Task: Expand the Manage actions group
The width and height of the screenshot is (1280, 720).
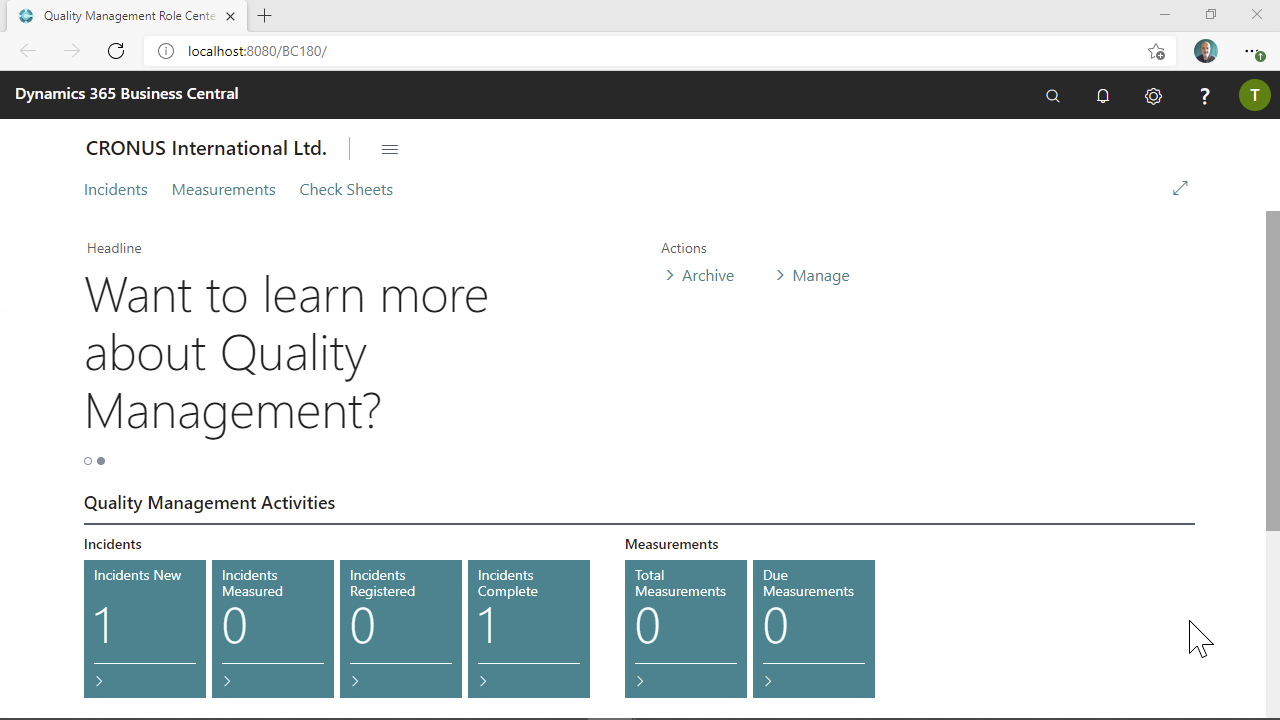Action: pos(812,276)
